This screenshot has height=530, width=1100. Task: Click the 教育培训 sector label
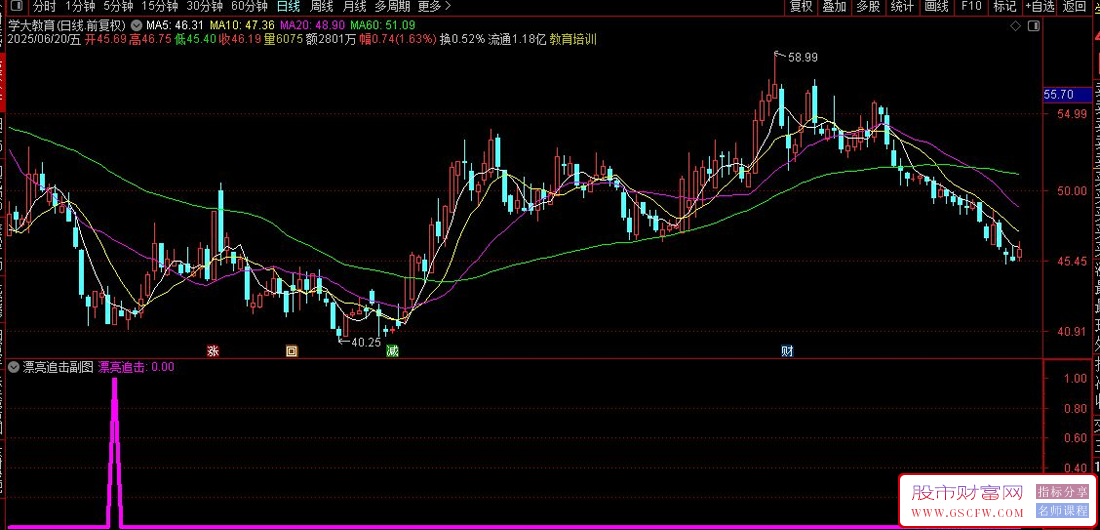coord(573,39)
